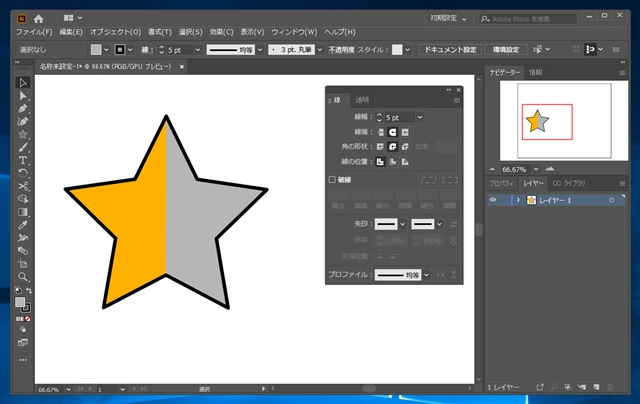This screenshot has width=640, height=404.
Task: Select the Type tool
Action: point(23,160)
